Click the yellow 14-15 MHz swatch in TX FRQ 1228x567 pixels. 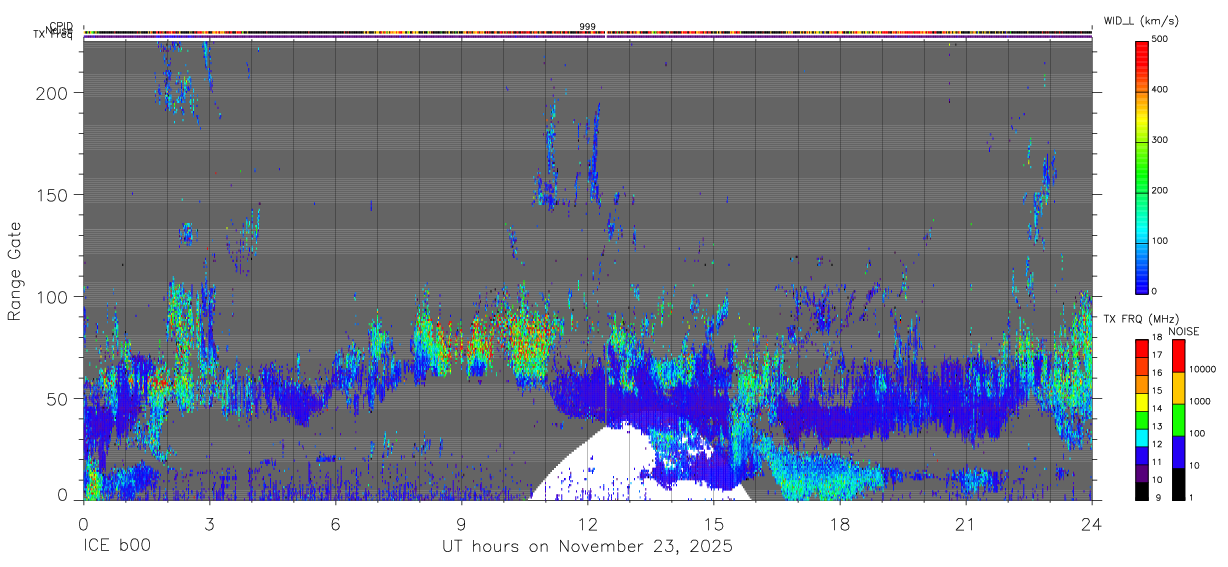pyautogui.click(x=1142, y=401)
